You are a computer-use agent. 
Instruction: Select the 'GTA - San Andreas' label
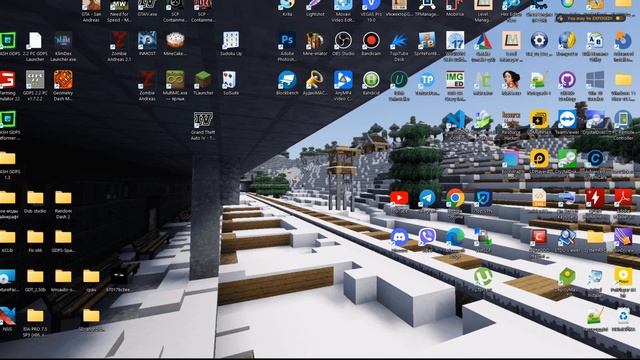tap(91, 17)
